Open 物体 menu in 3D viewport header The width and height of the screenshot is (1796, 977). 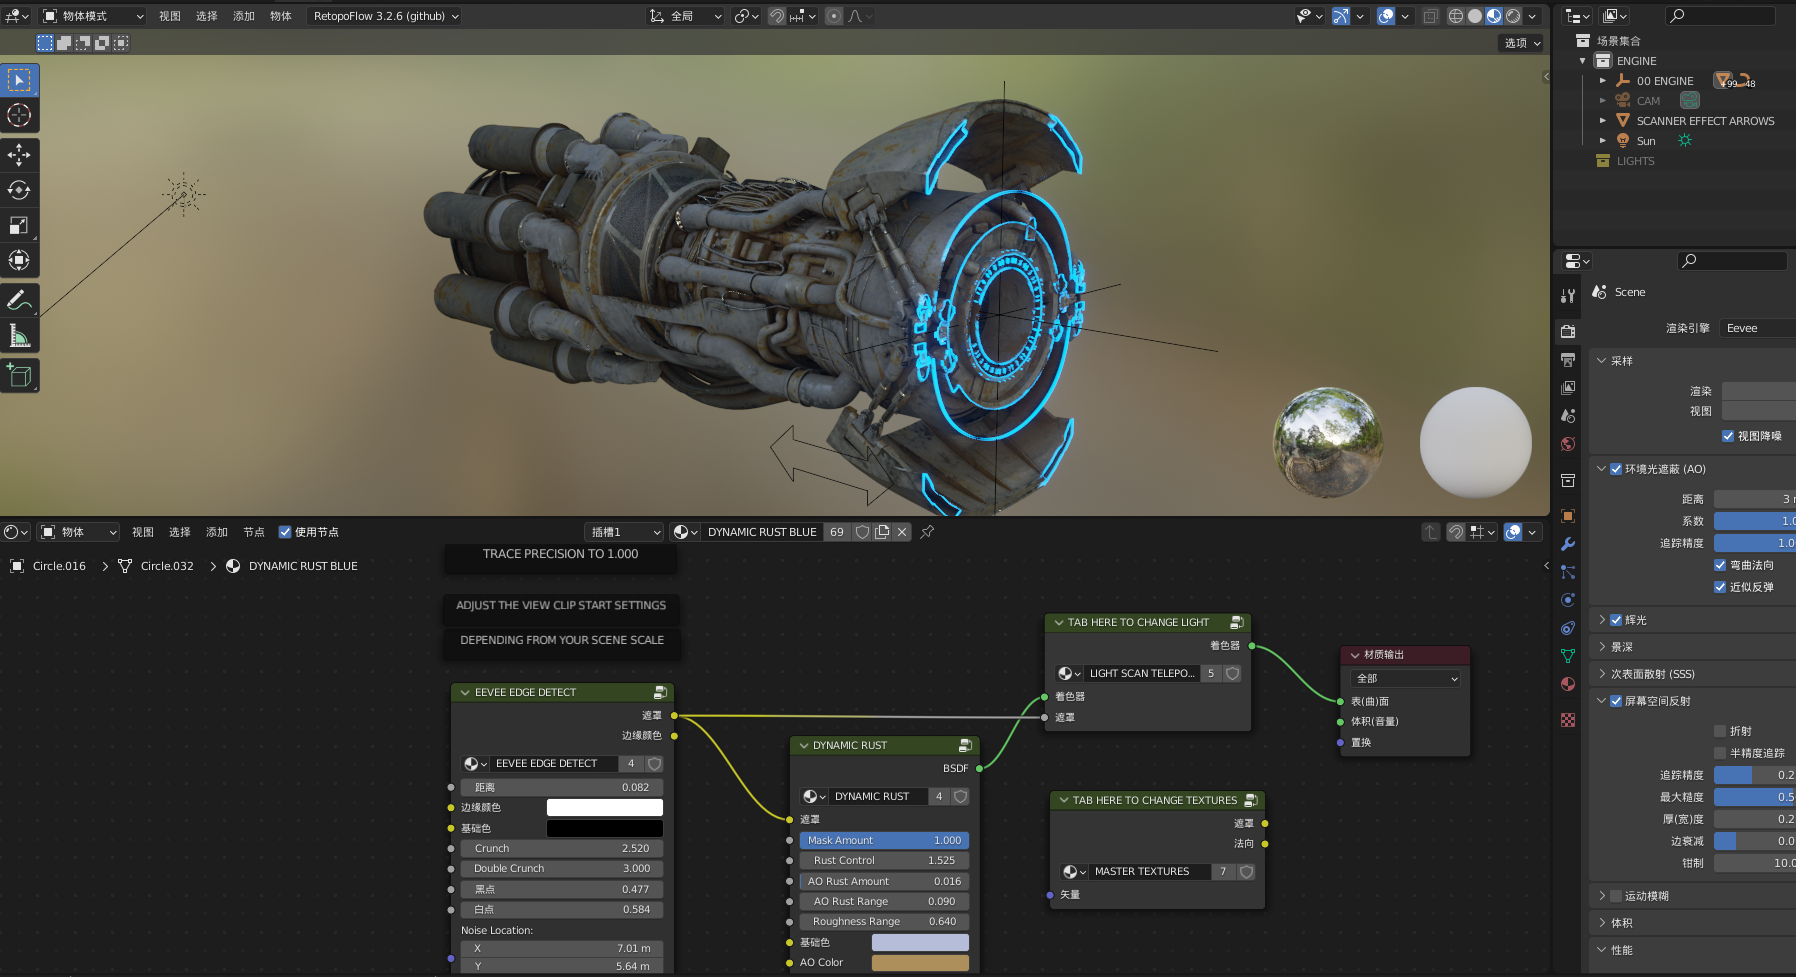coord(281,16)
